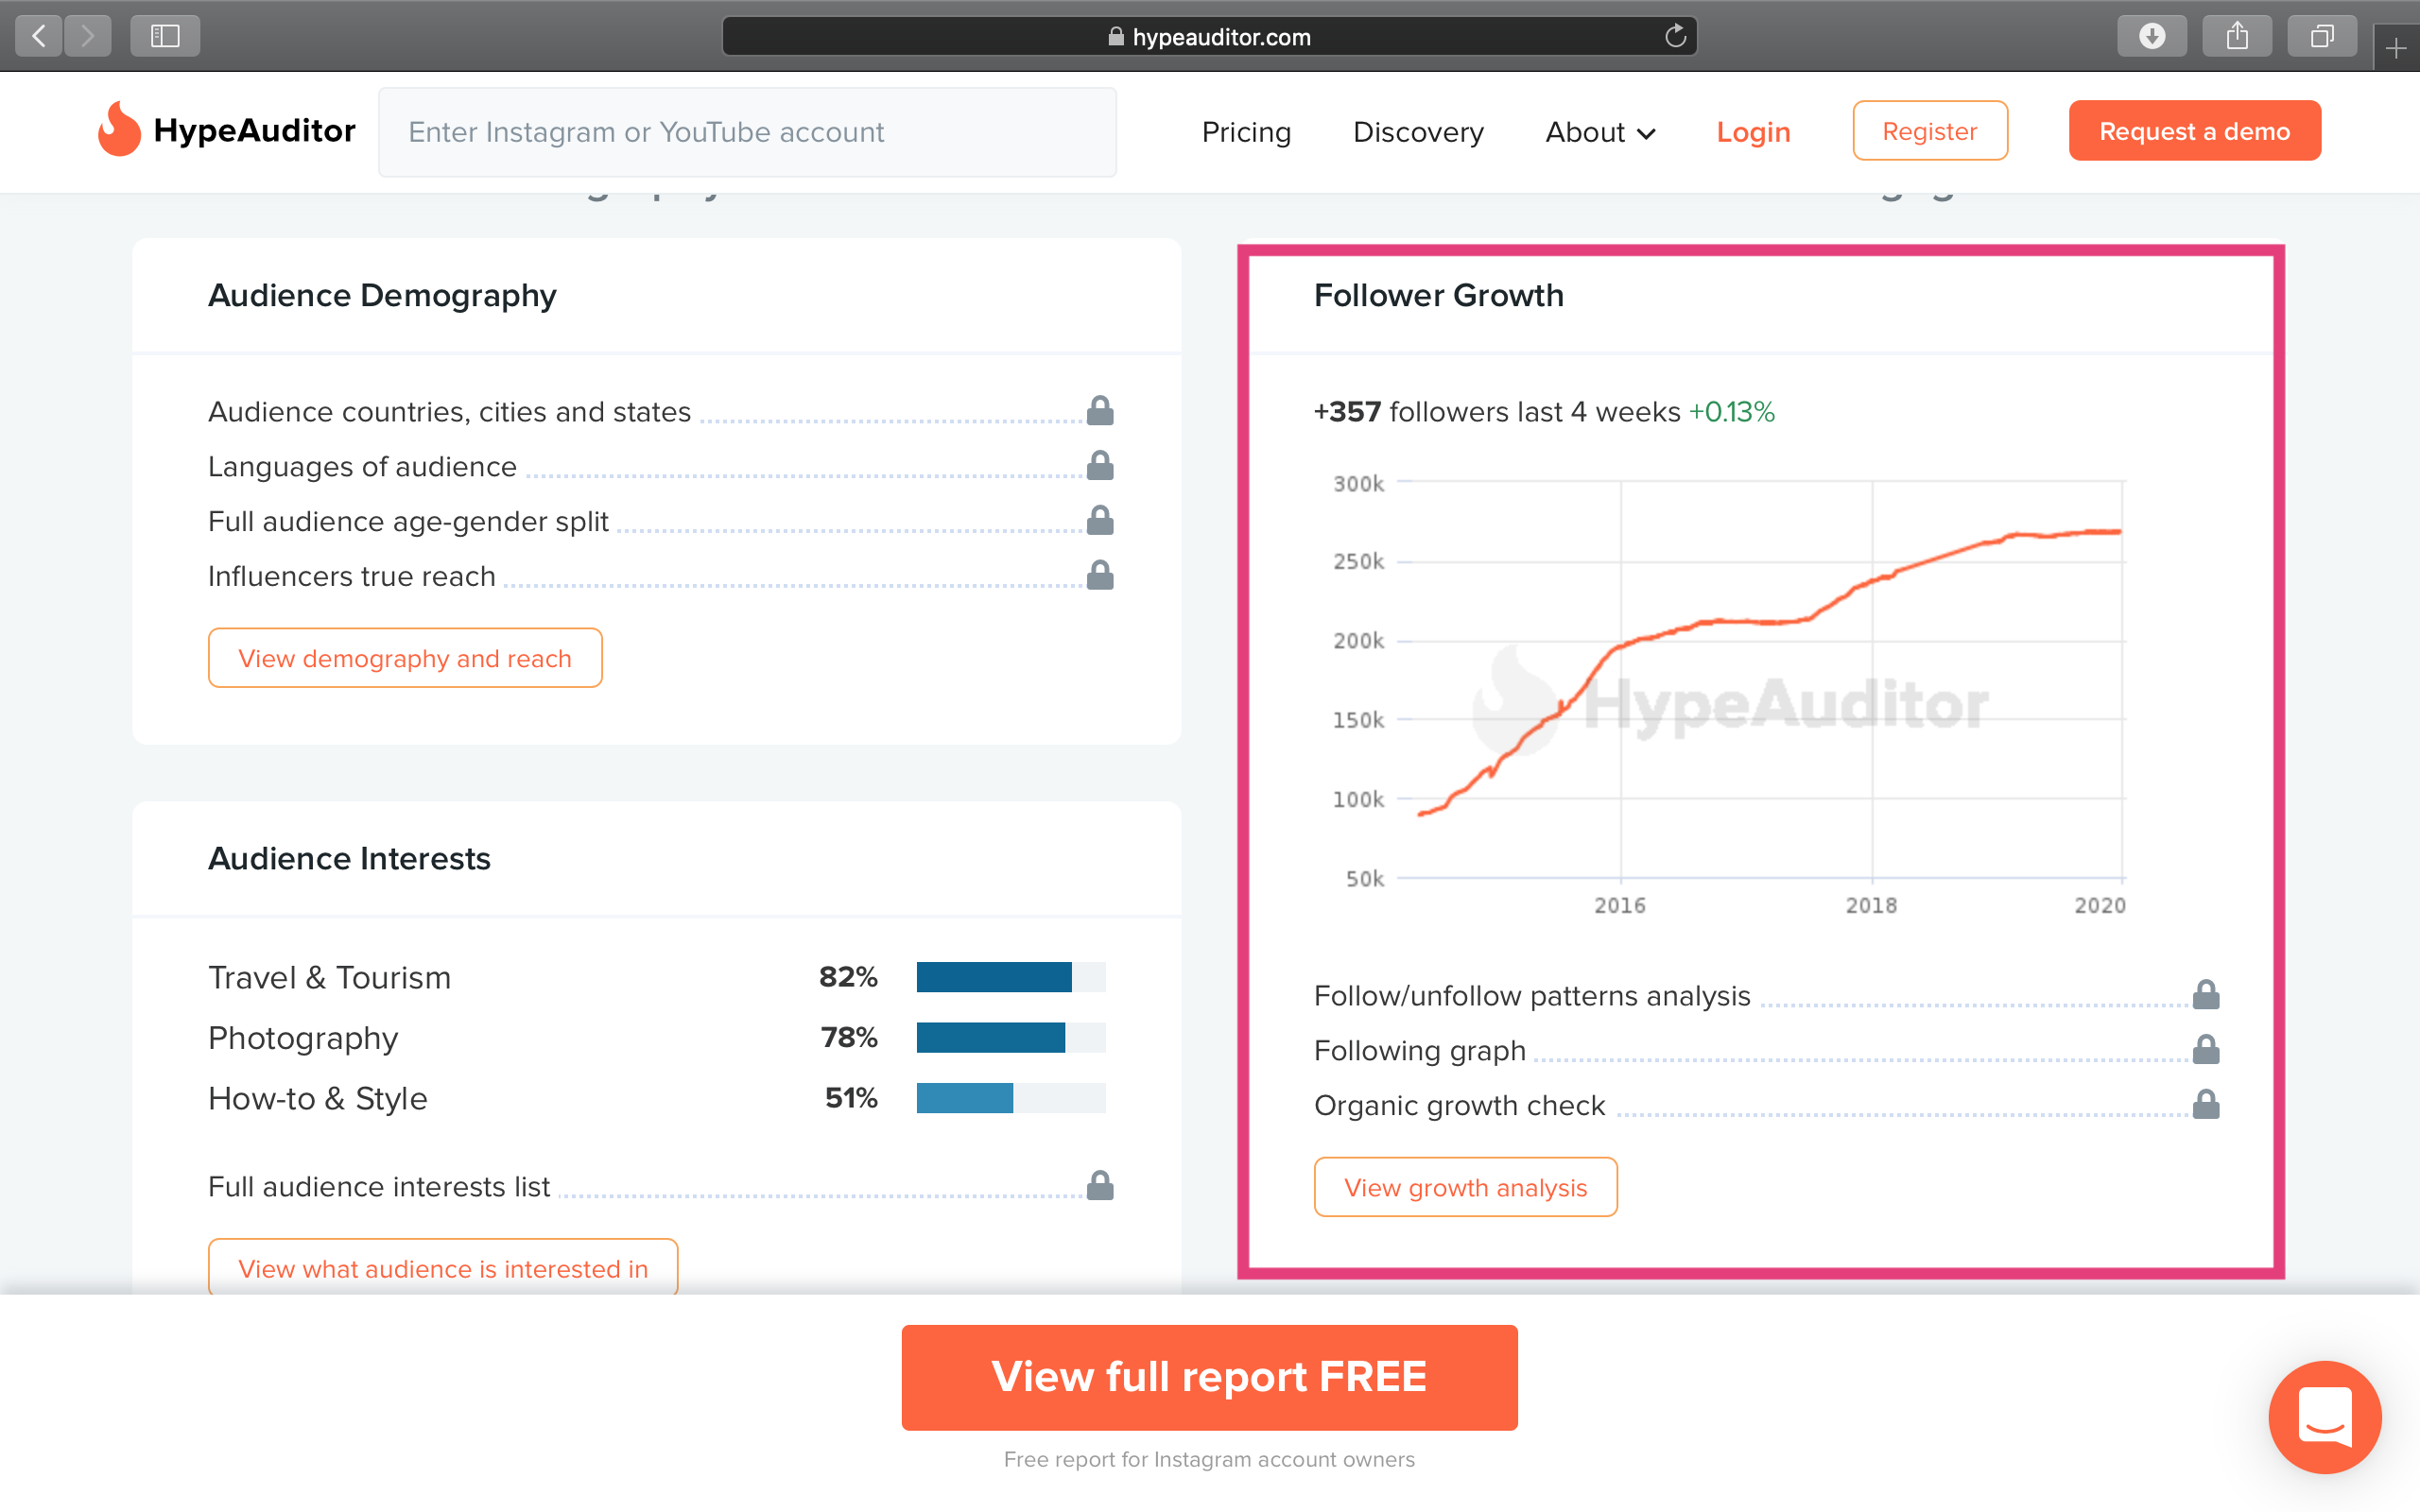
Task: Click the lock beside Following graph
Action: pos(2205,1049)
